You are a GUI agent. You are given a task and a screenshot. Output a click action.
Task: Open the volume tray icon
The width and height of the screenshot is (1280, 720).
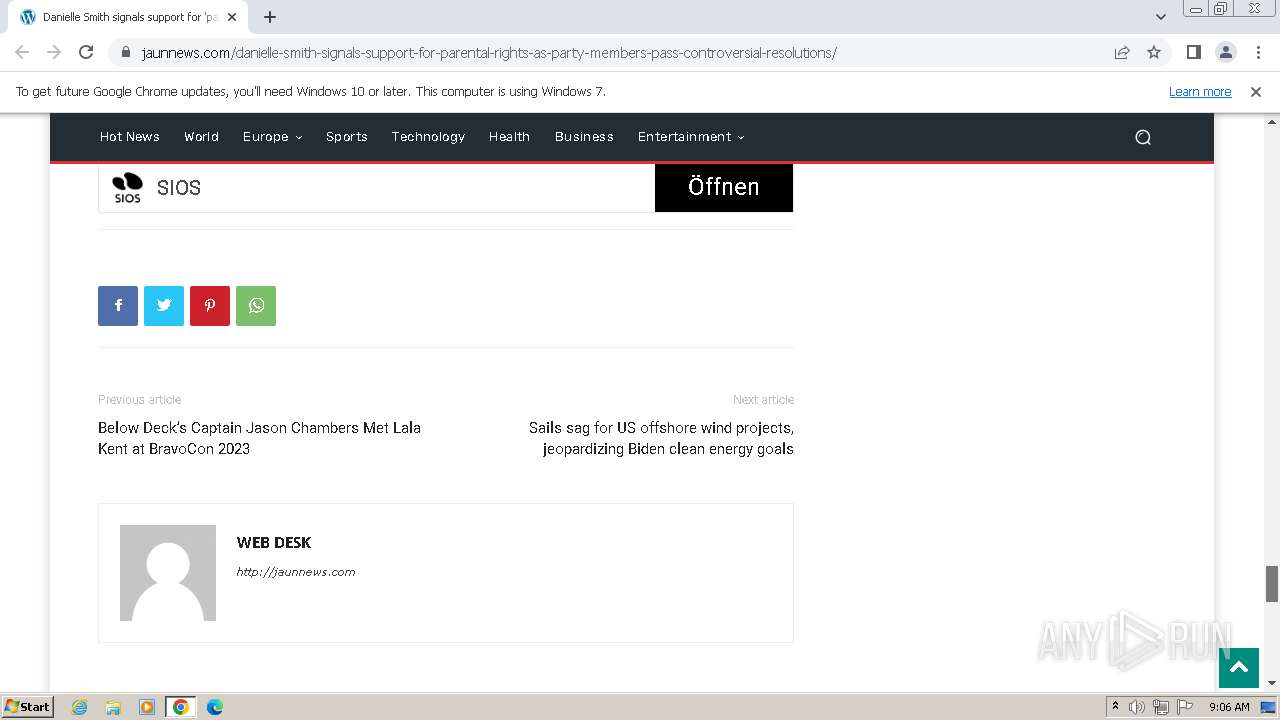[1137, 707]
